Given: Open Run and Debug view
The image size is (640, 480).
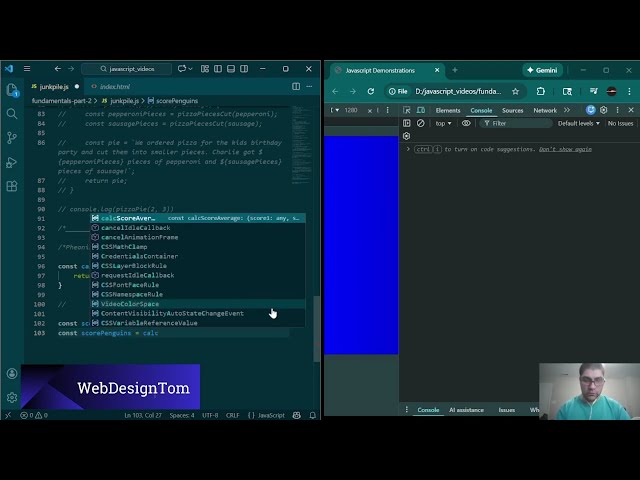Looking at the screenshot, I should pos(12,162).
